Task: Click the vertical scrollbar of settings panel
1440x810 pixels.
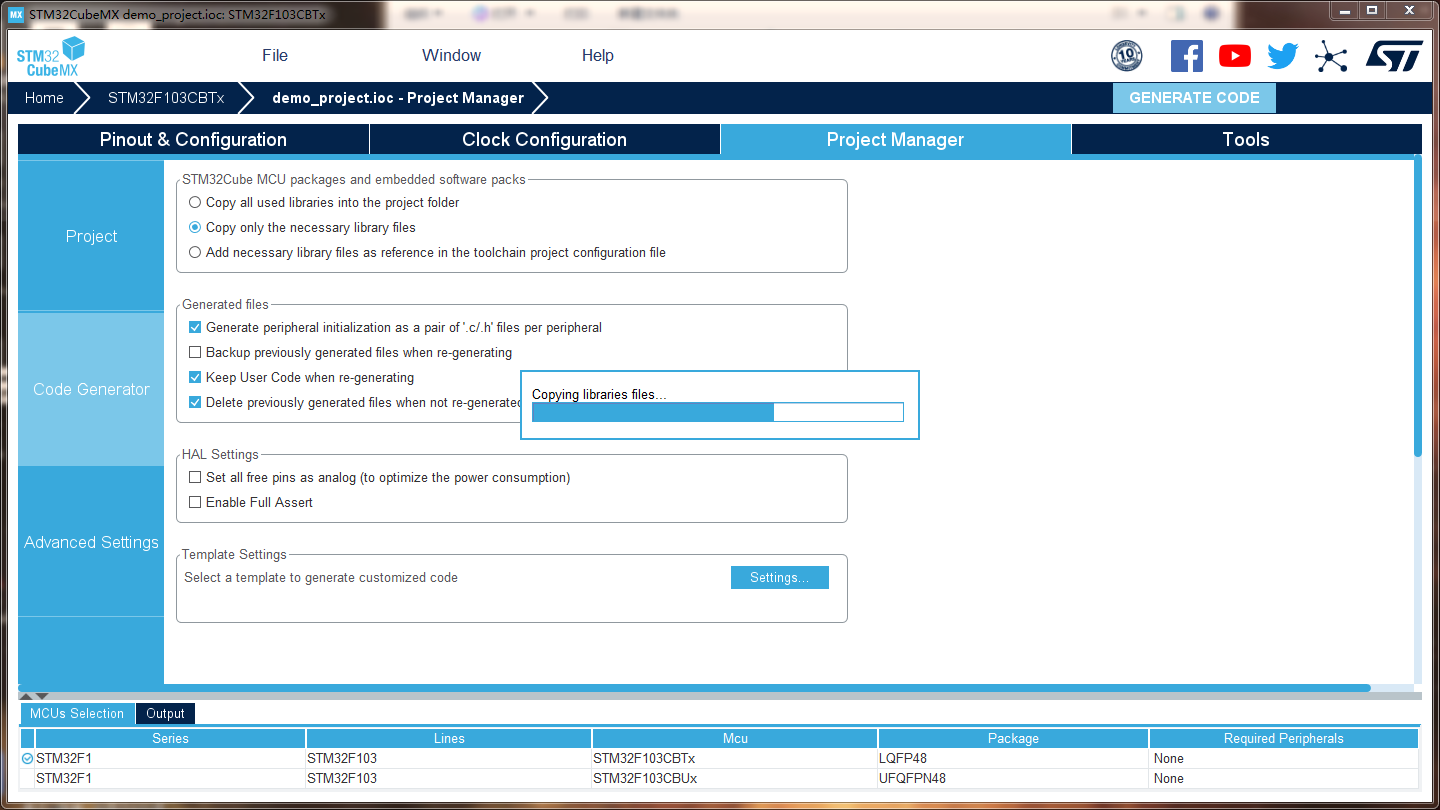Action: tap(1417, 305)
